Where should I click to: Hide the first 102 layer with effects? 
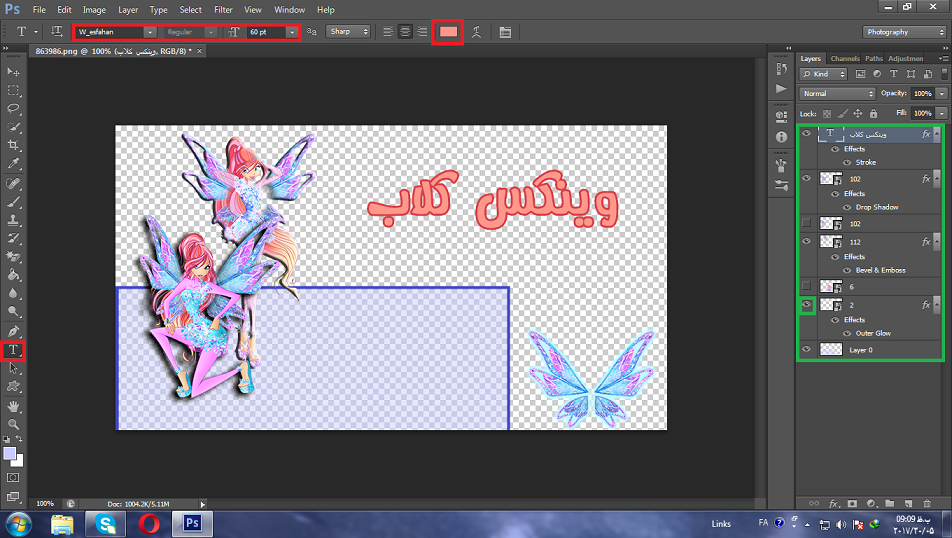pos(806,179)
